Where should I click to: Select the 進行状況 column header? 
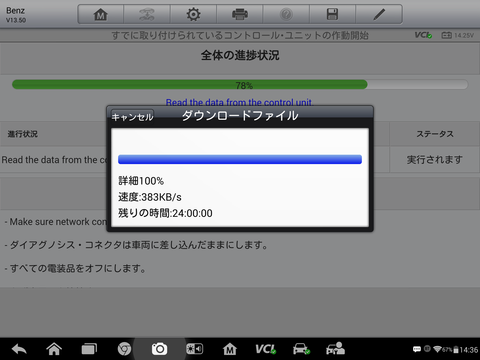tap(23, 134)
